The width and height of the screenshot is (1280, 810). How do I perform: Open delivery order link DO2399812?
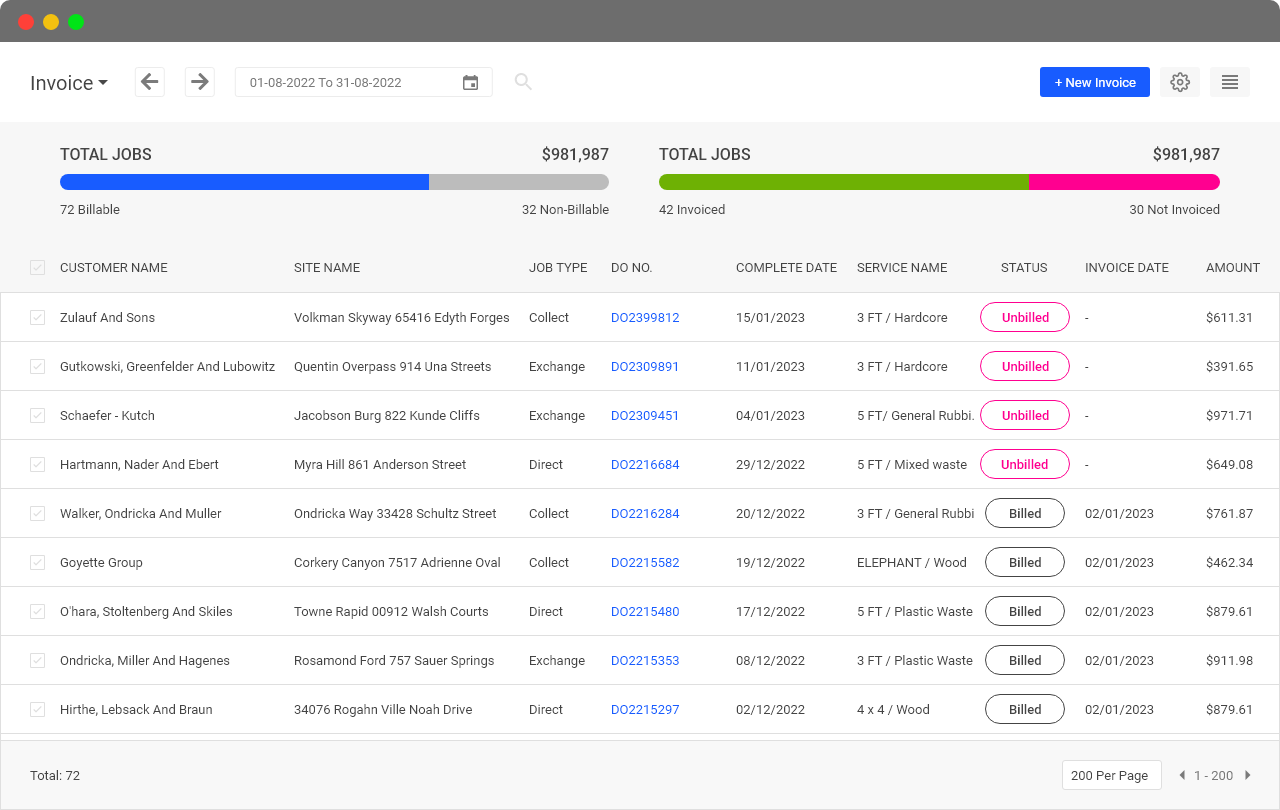pos(645,318)
